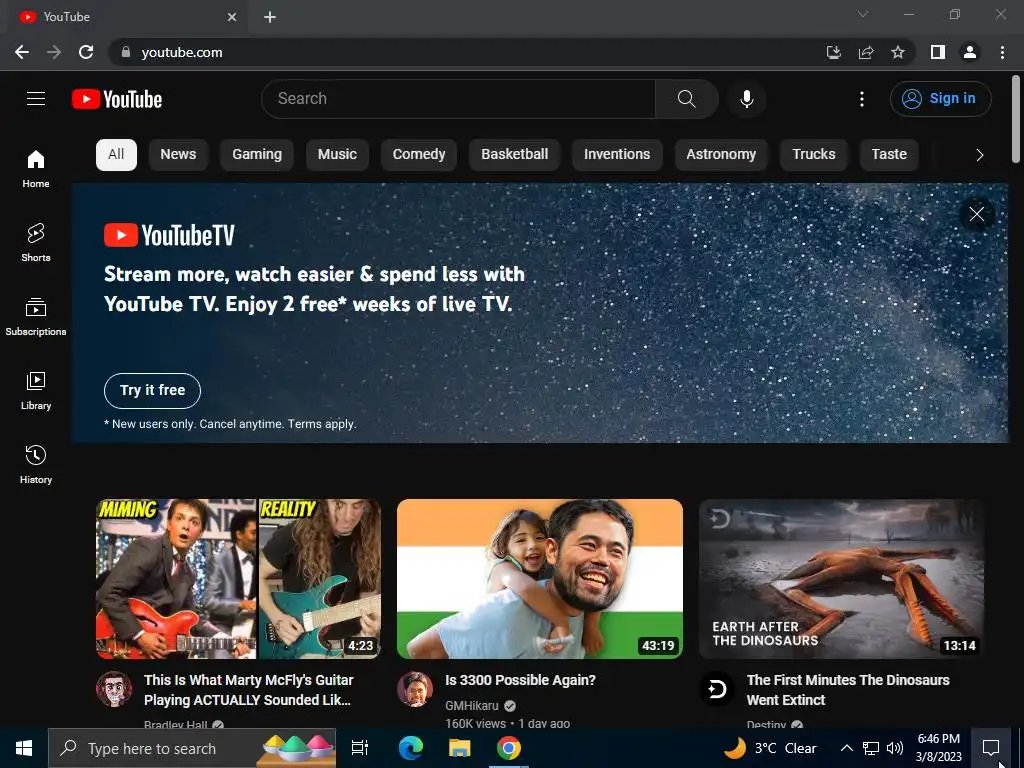
Task: Click the Chrome icon on the taskbar
Action: [x=508, y=748]
